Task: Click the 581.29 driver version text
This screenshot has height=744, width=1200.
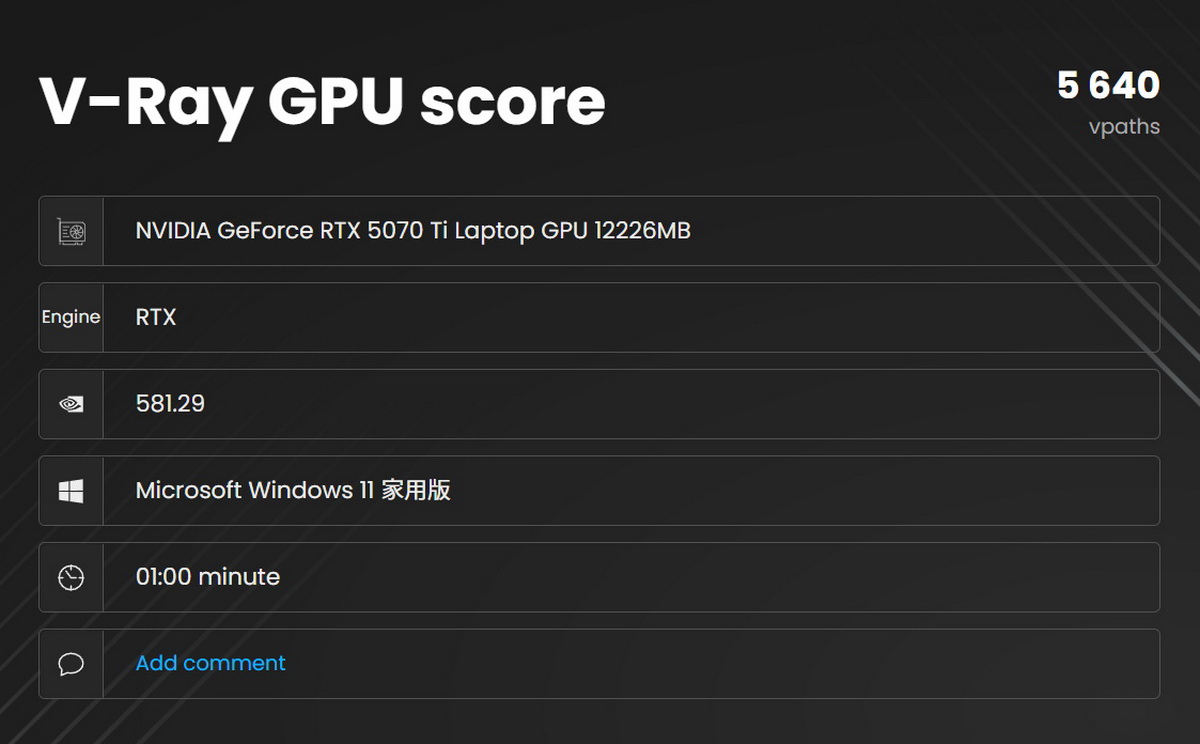Action: [170, 404]
